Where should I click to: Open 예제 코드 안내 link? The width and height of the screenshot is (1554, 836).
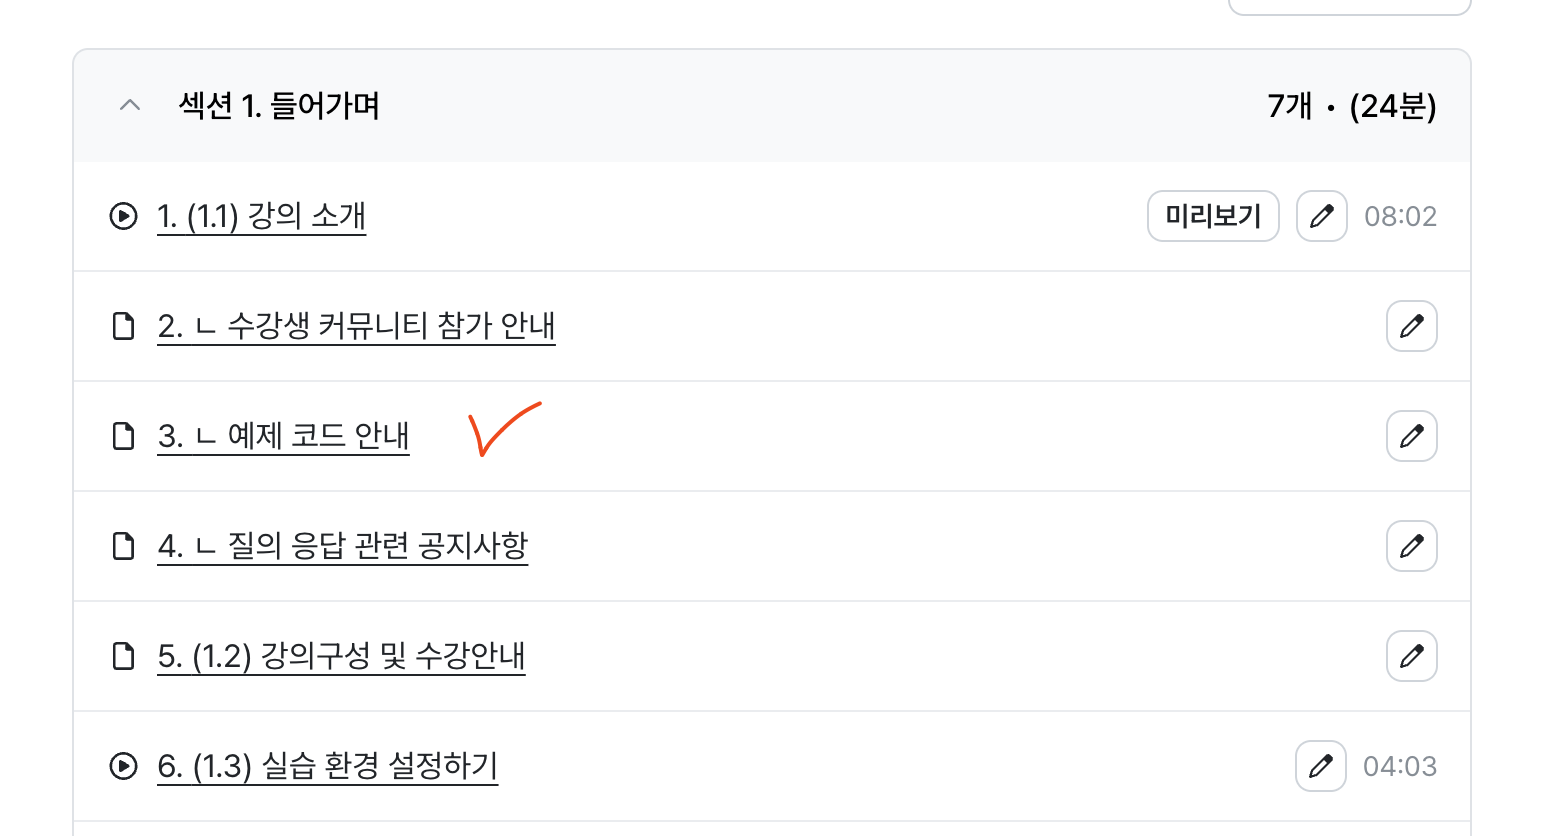tap(283, 436)
